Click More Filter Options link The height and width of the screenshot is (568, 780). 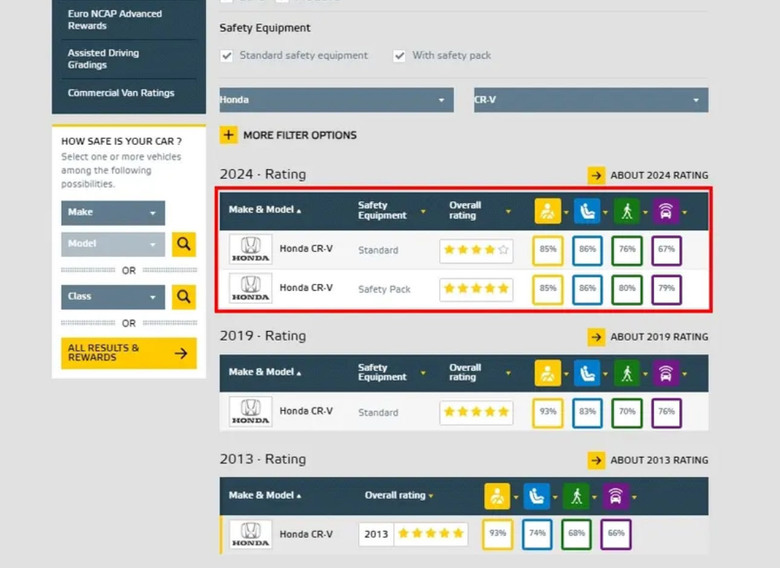point(300,135)
